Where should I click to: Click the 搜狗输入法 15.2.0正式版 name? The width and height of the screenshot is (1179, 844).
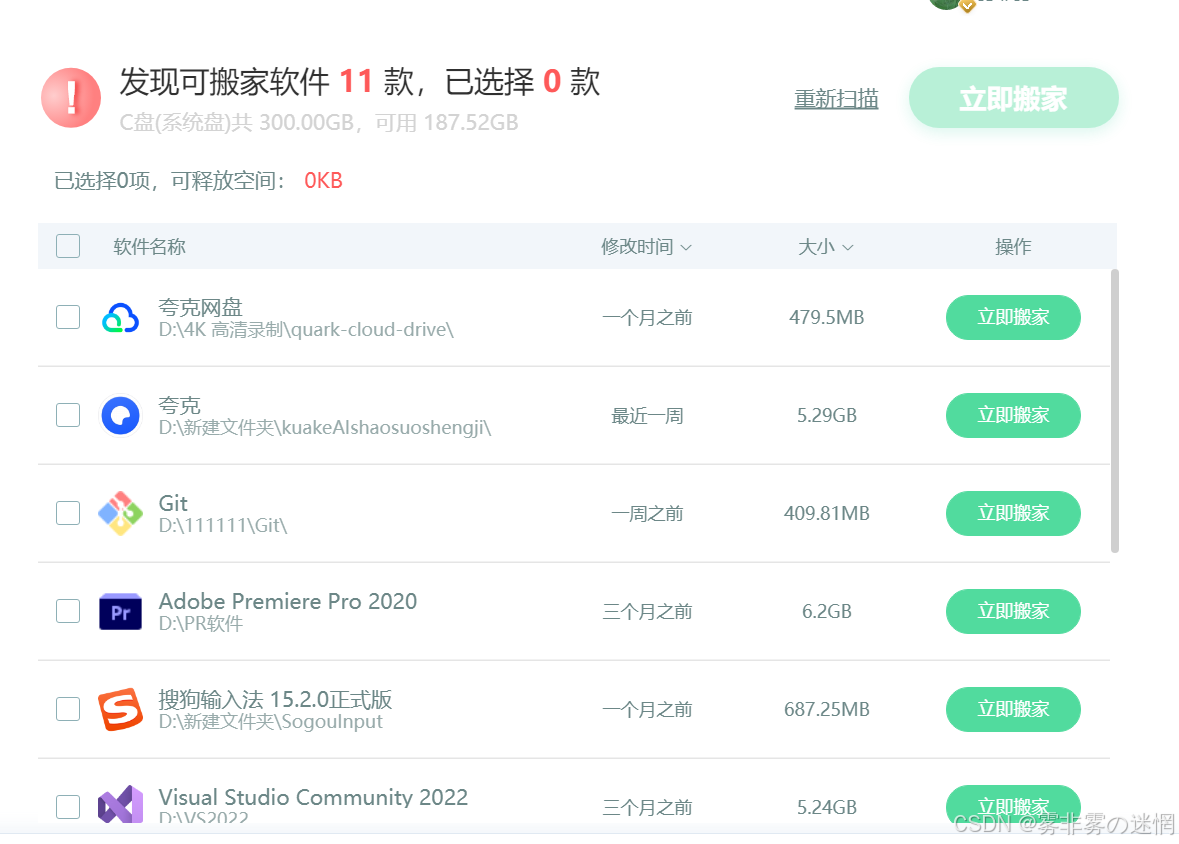275,700
